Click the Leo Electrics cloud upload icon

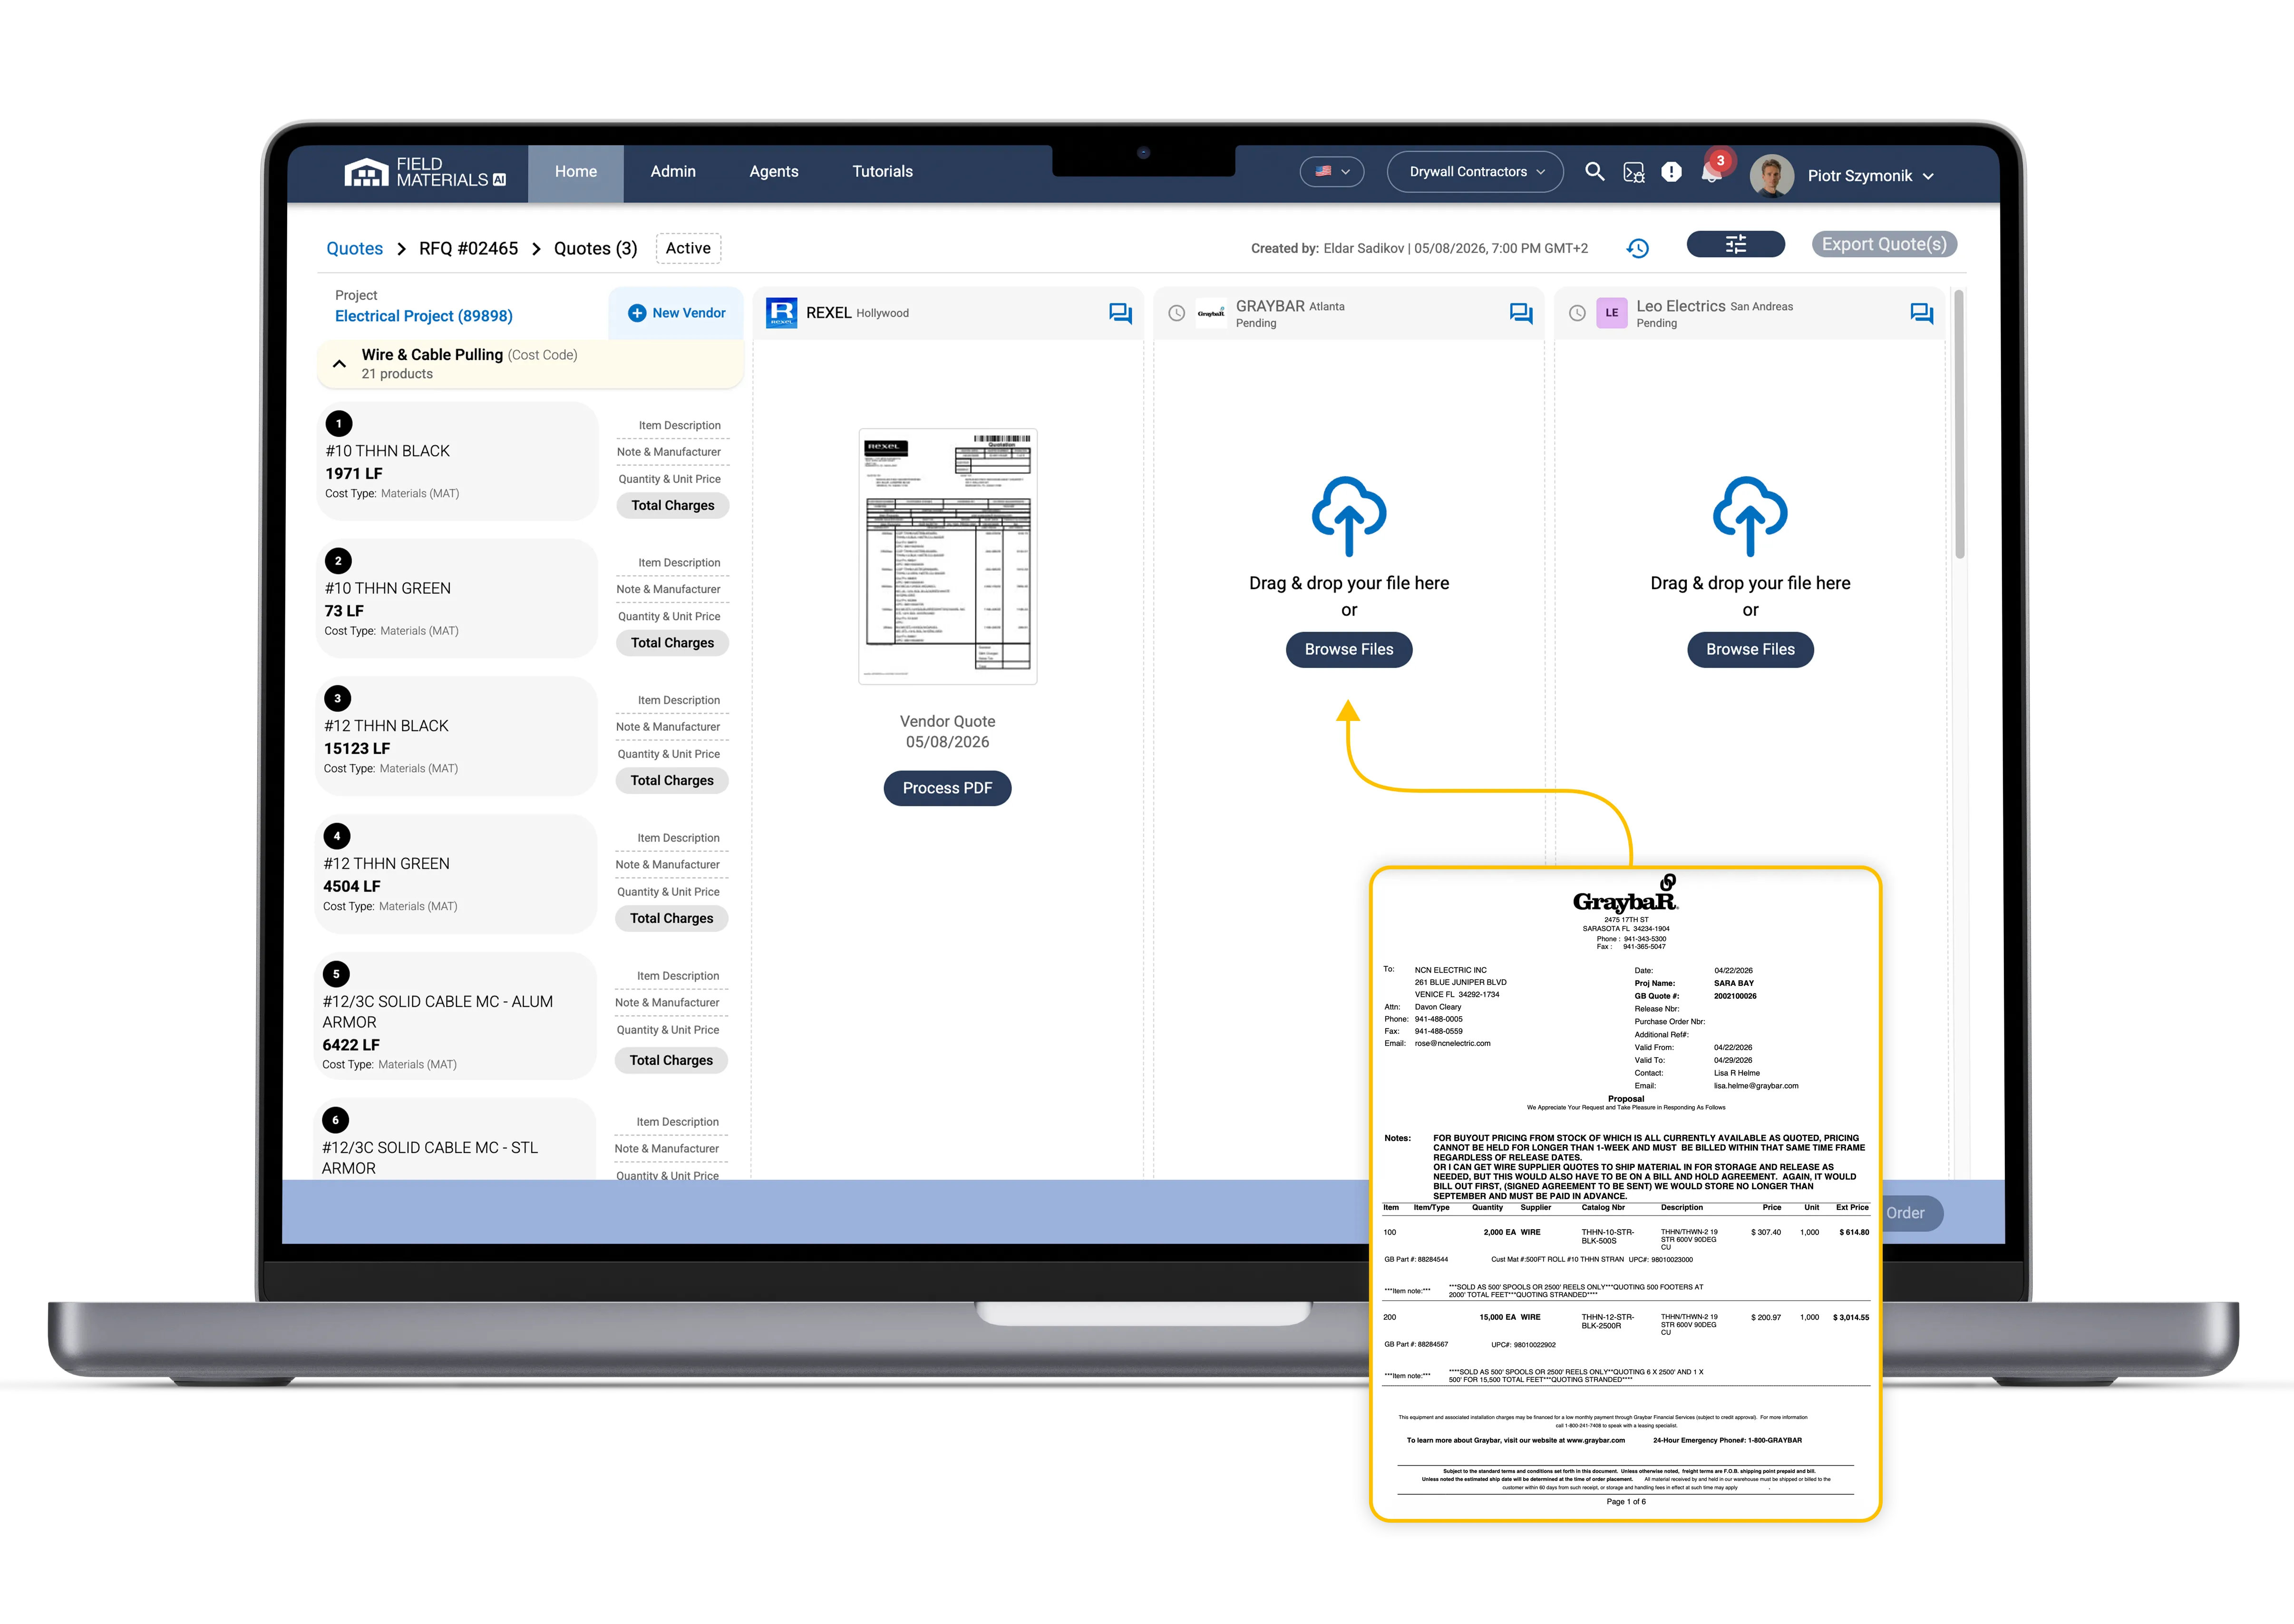pyautogui.click(x=1750, y=516)
